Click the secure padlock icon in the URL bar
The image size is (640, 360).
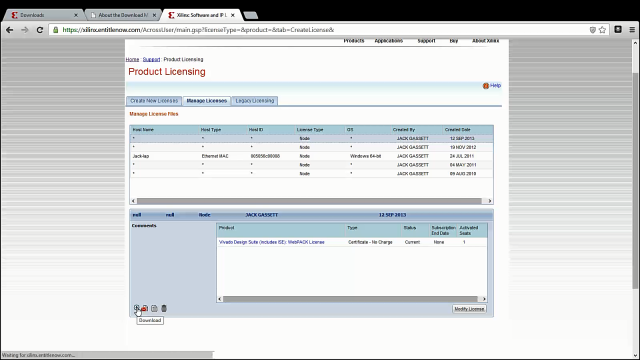coord(56,30)
